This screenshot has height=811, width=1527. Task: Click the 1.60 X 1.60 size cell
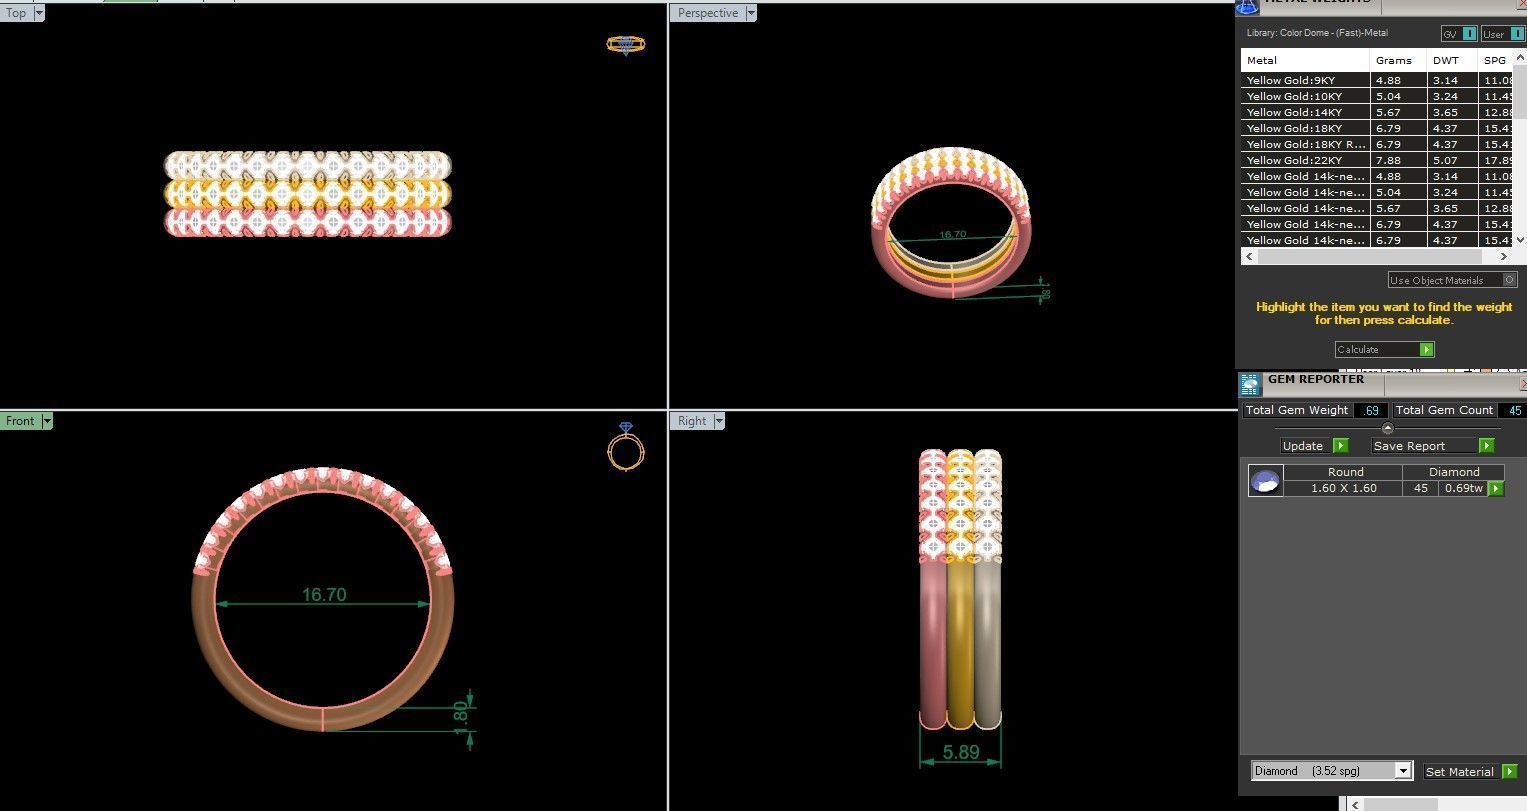click(1345, 488)
